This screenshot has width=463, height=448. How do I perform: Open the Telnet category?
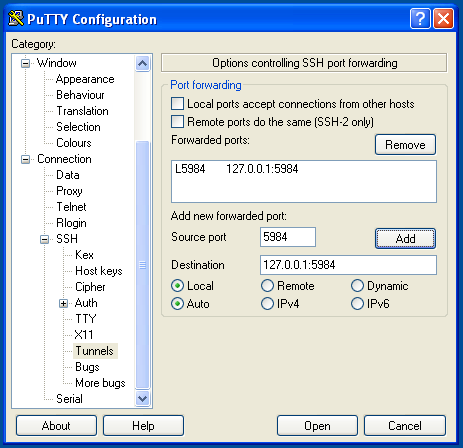[x=71, y=207]
